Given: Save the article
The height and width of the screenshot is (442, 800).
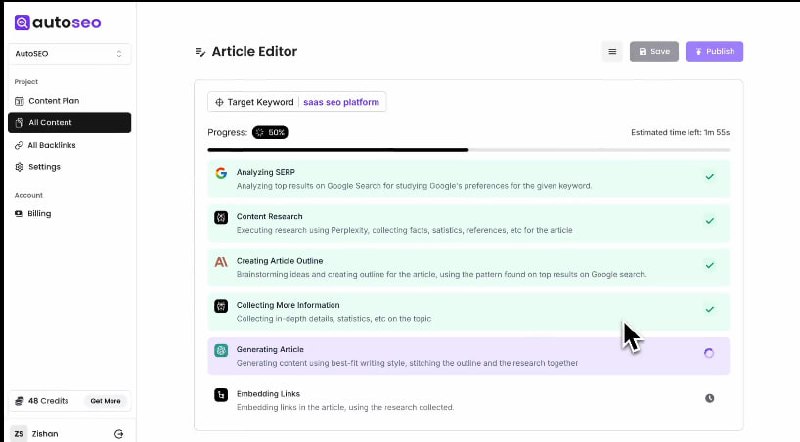Looking at the screenshot, I should click(654, 52).
